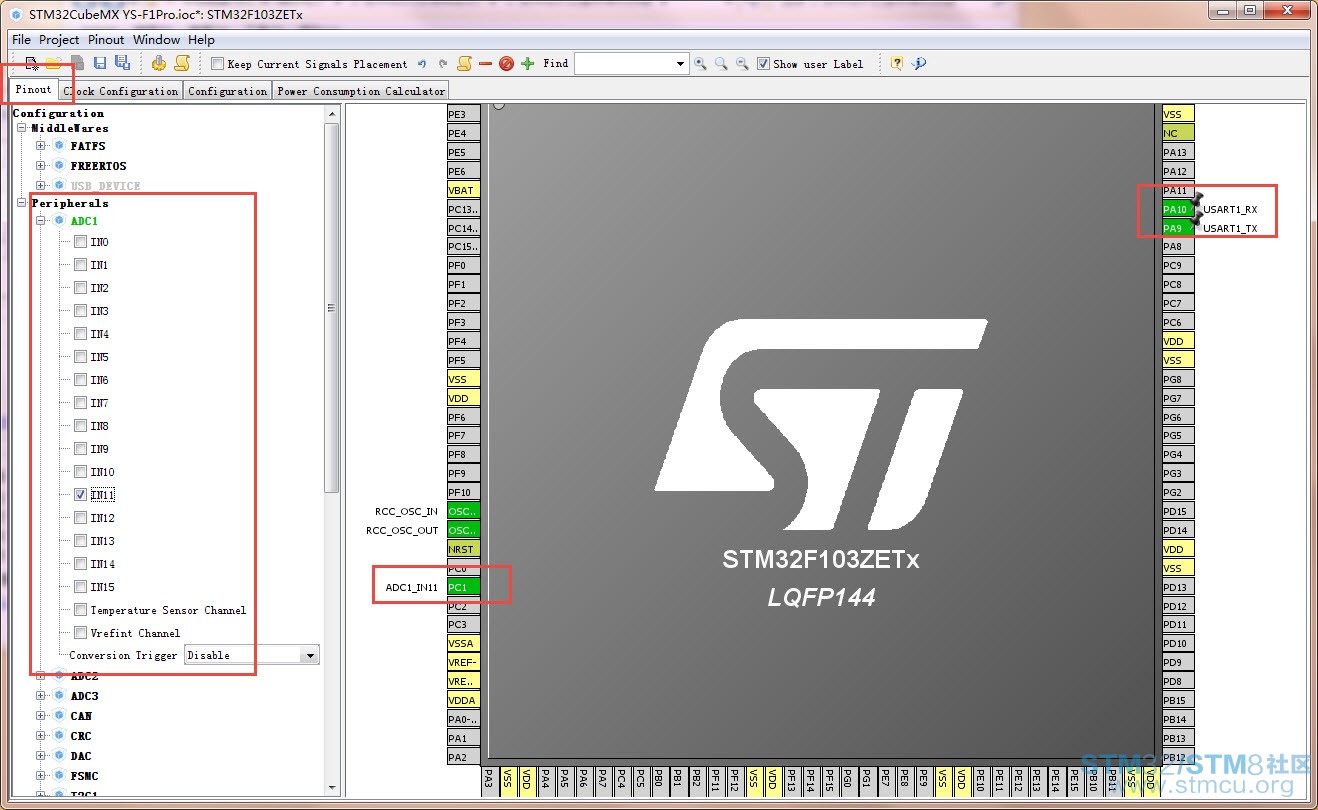The image size is (1318, 810).
Task: Click the CRC peripheral node icon
Action: coord(59,736)
